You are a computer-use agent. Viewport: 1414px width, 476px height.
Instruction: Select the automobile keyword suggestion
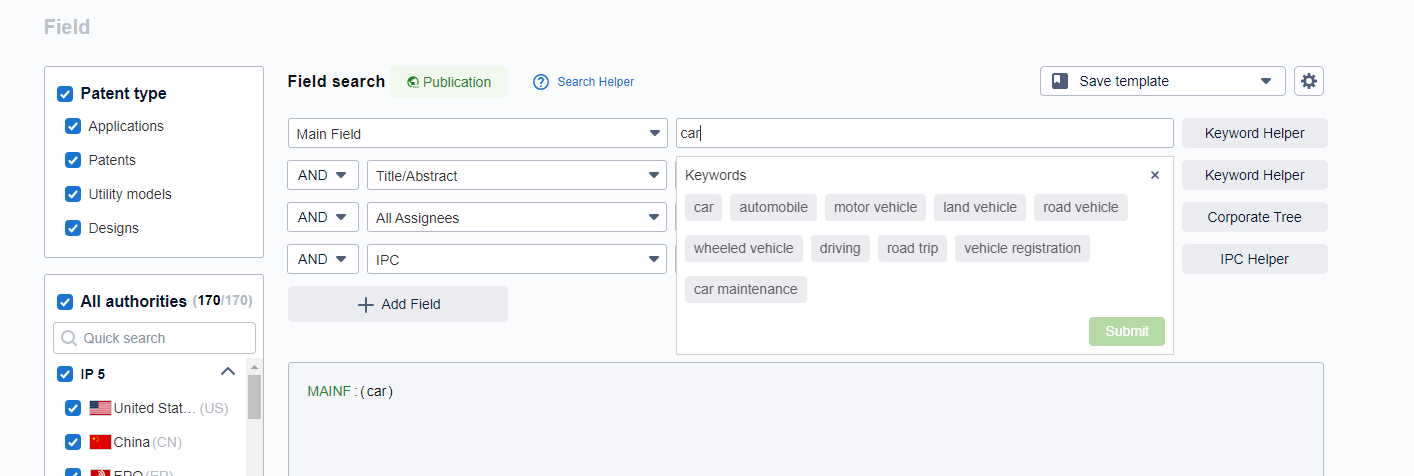773,207
